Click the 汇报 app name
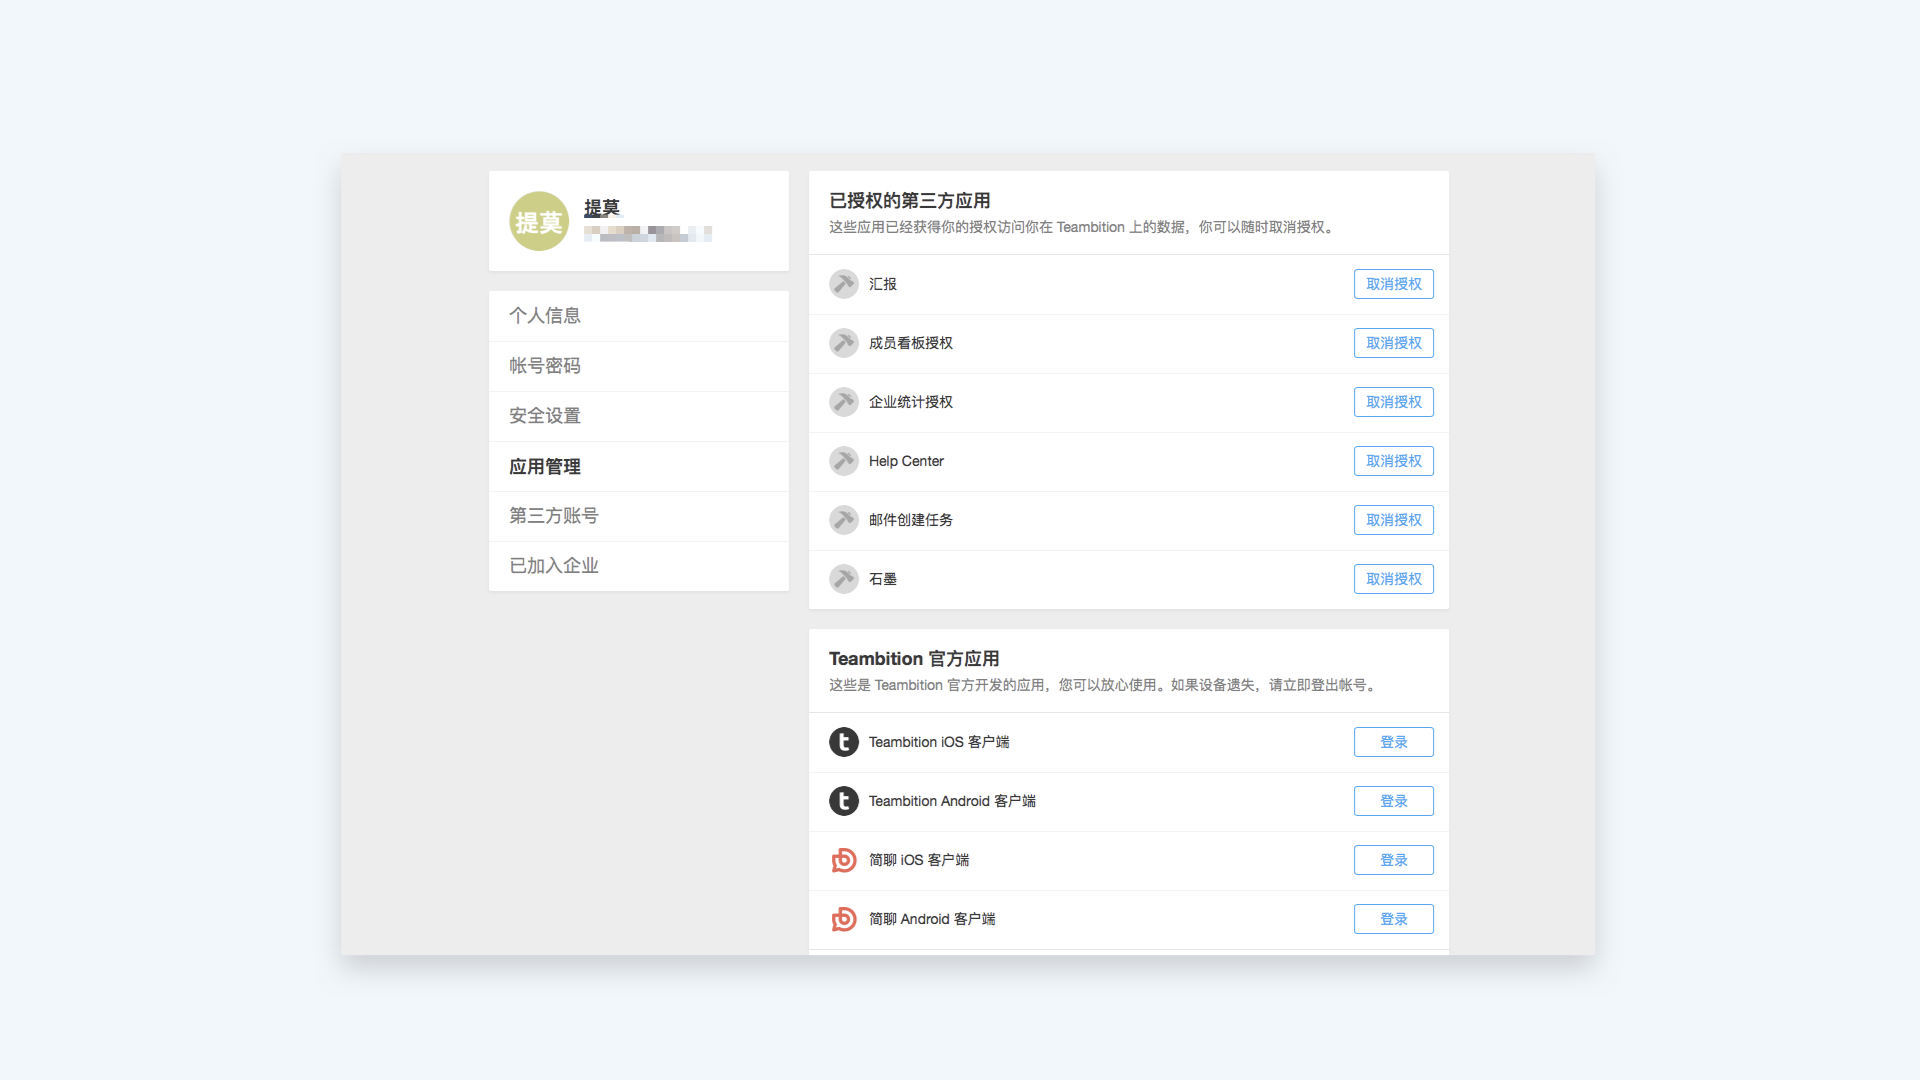1920x1080 pixels. coord(883,284)
